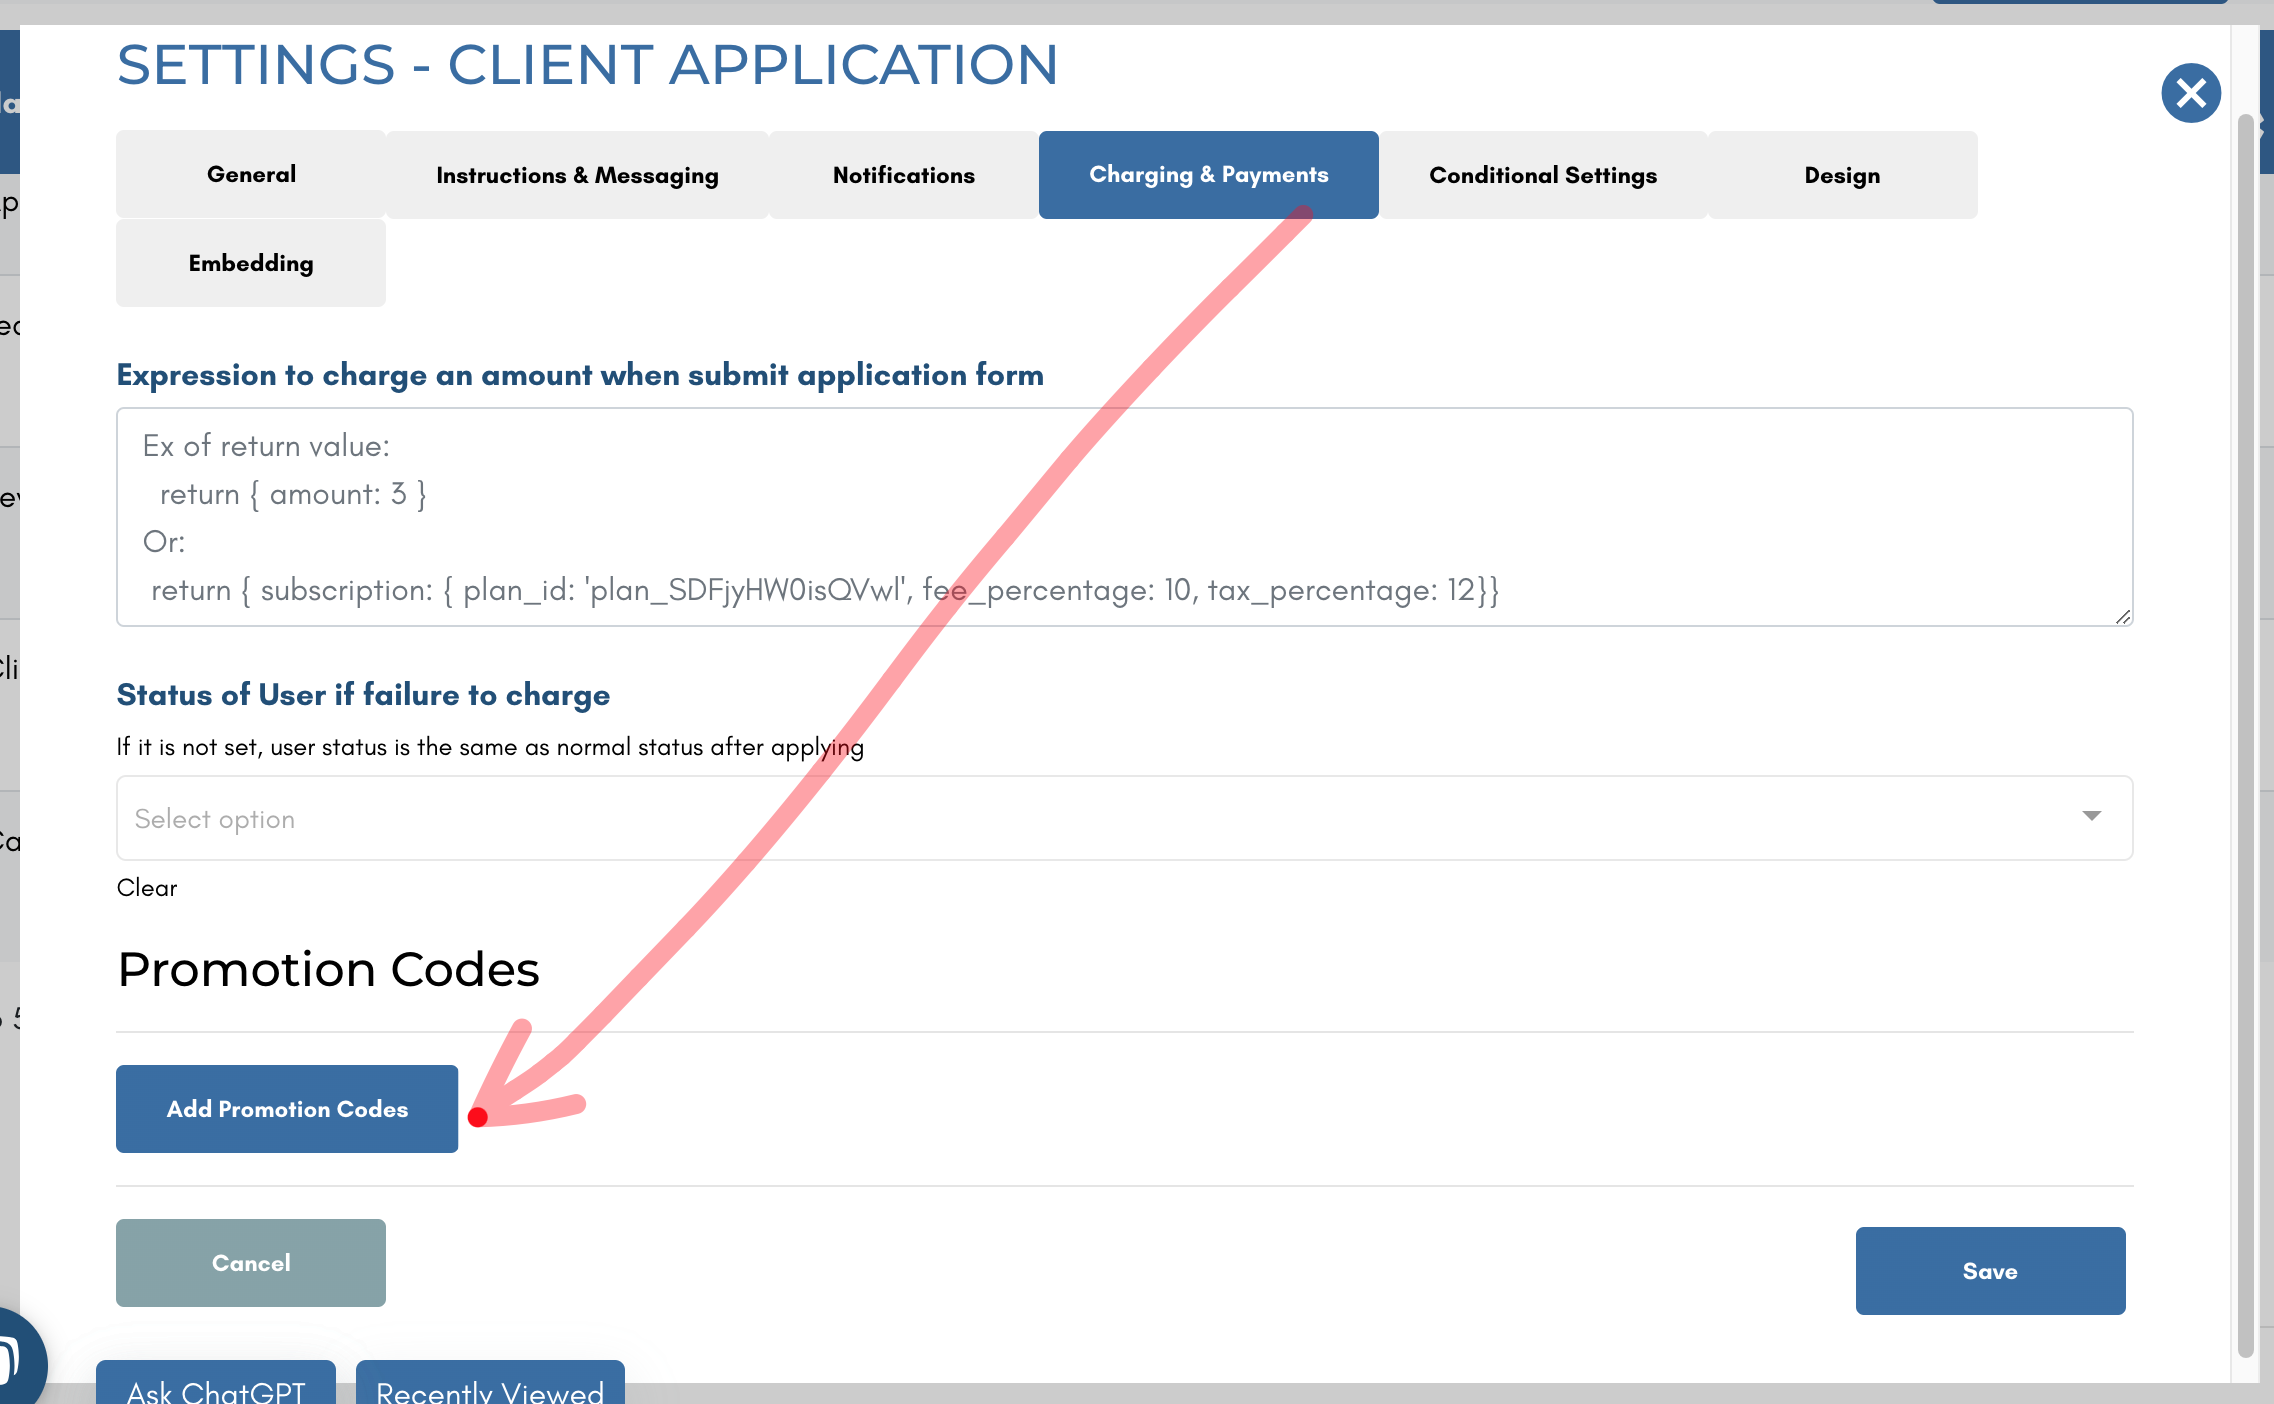Switch to the Design tab

(x=1841, y=174)
